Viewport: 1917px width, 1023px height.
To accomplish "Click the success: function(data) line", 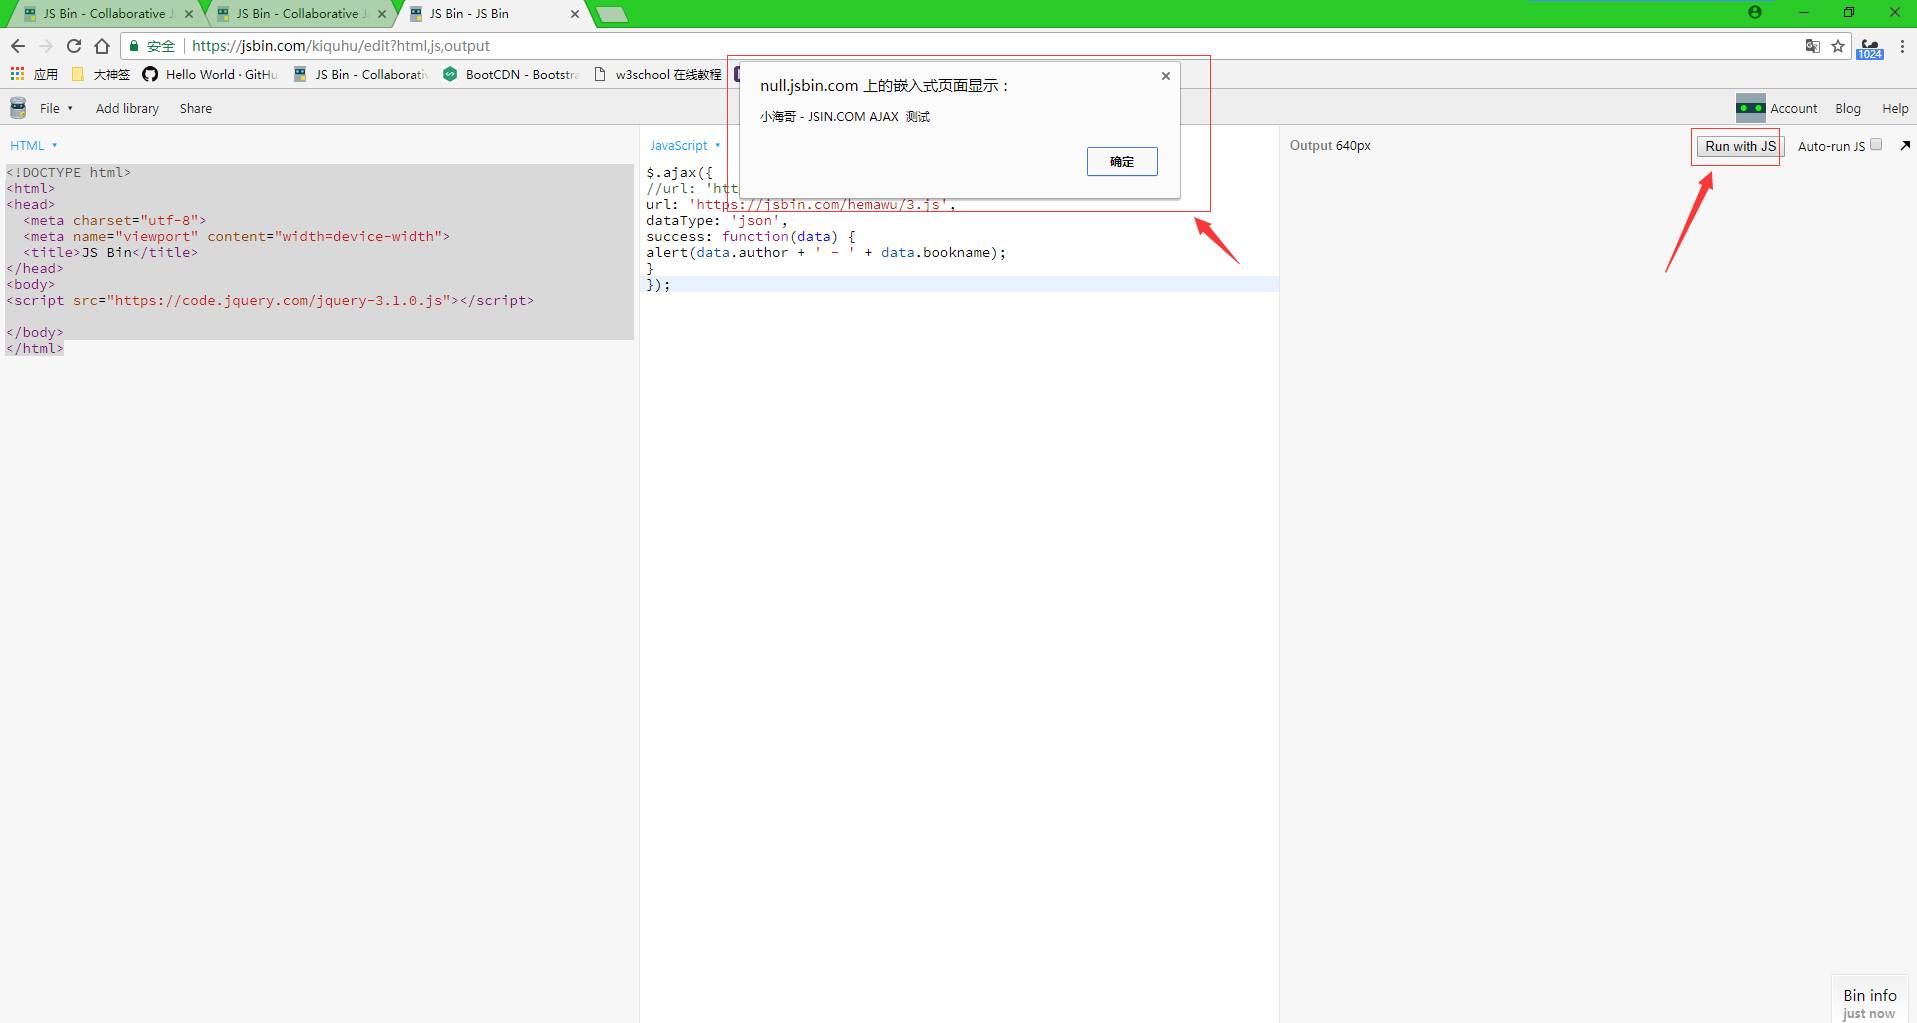I will [751, 236].
